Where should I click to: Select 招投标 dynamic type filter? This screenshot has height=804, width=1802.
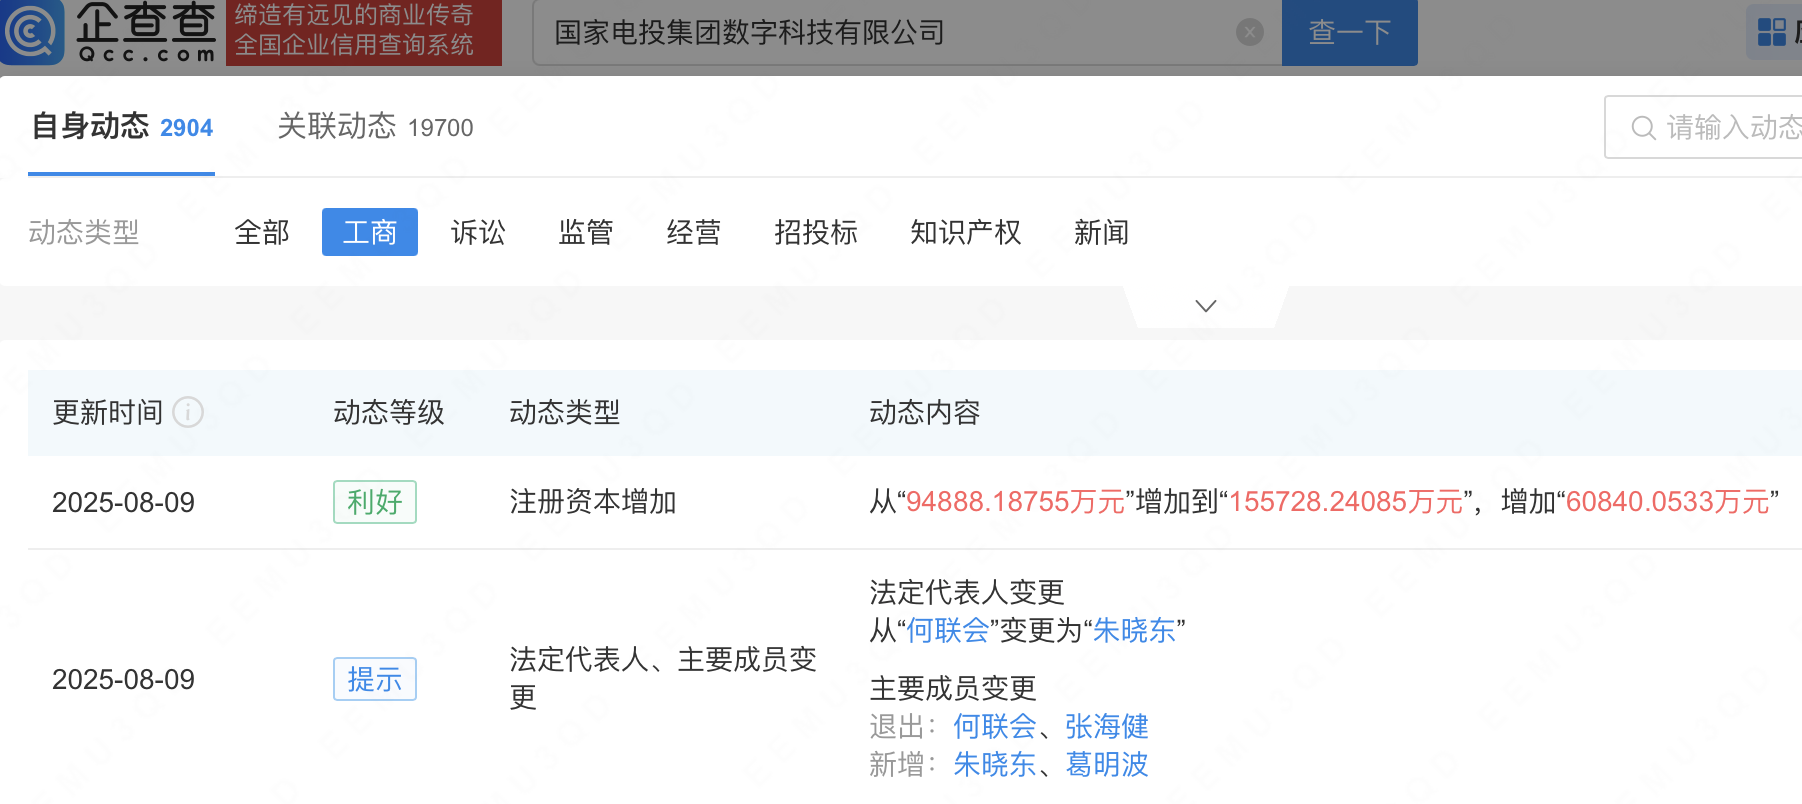coord(816,232)
